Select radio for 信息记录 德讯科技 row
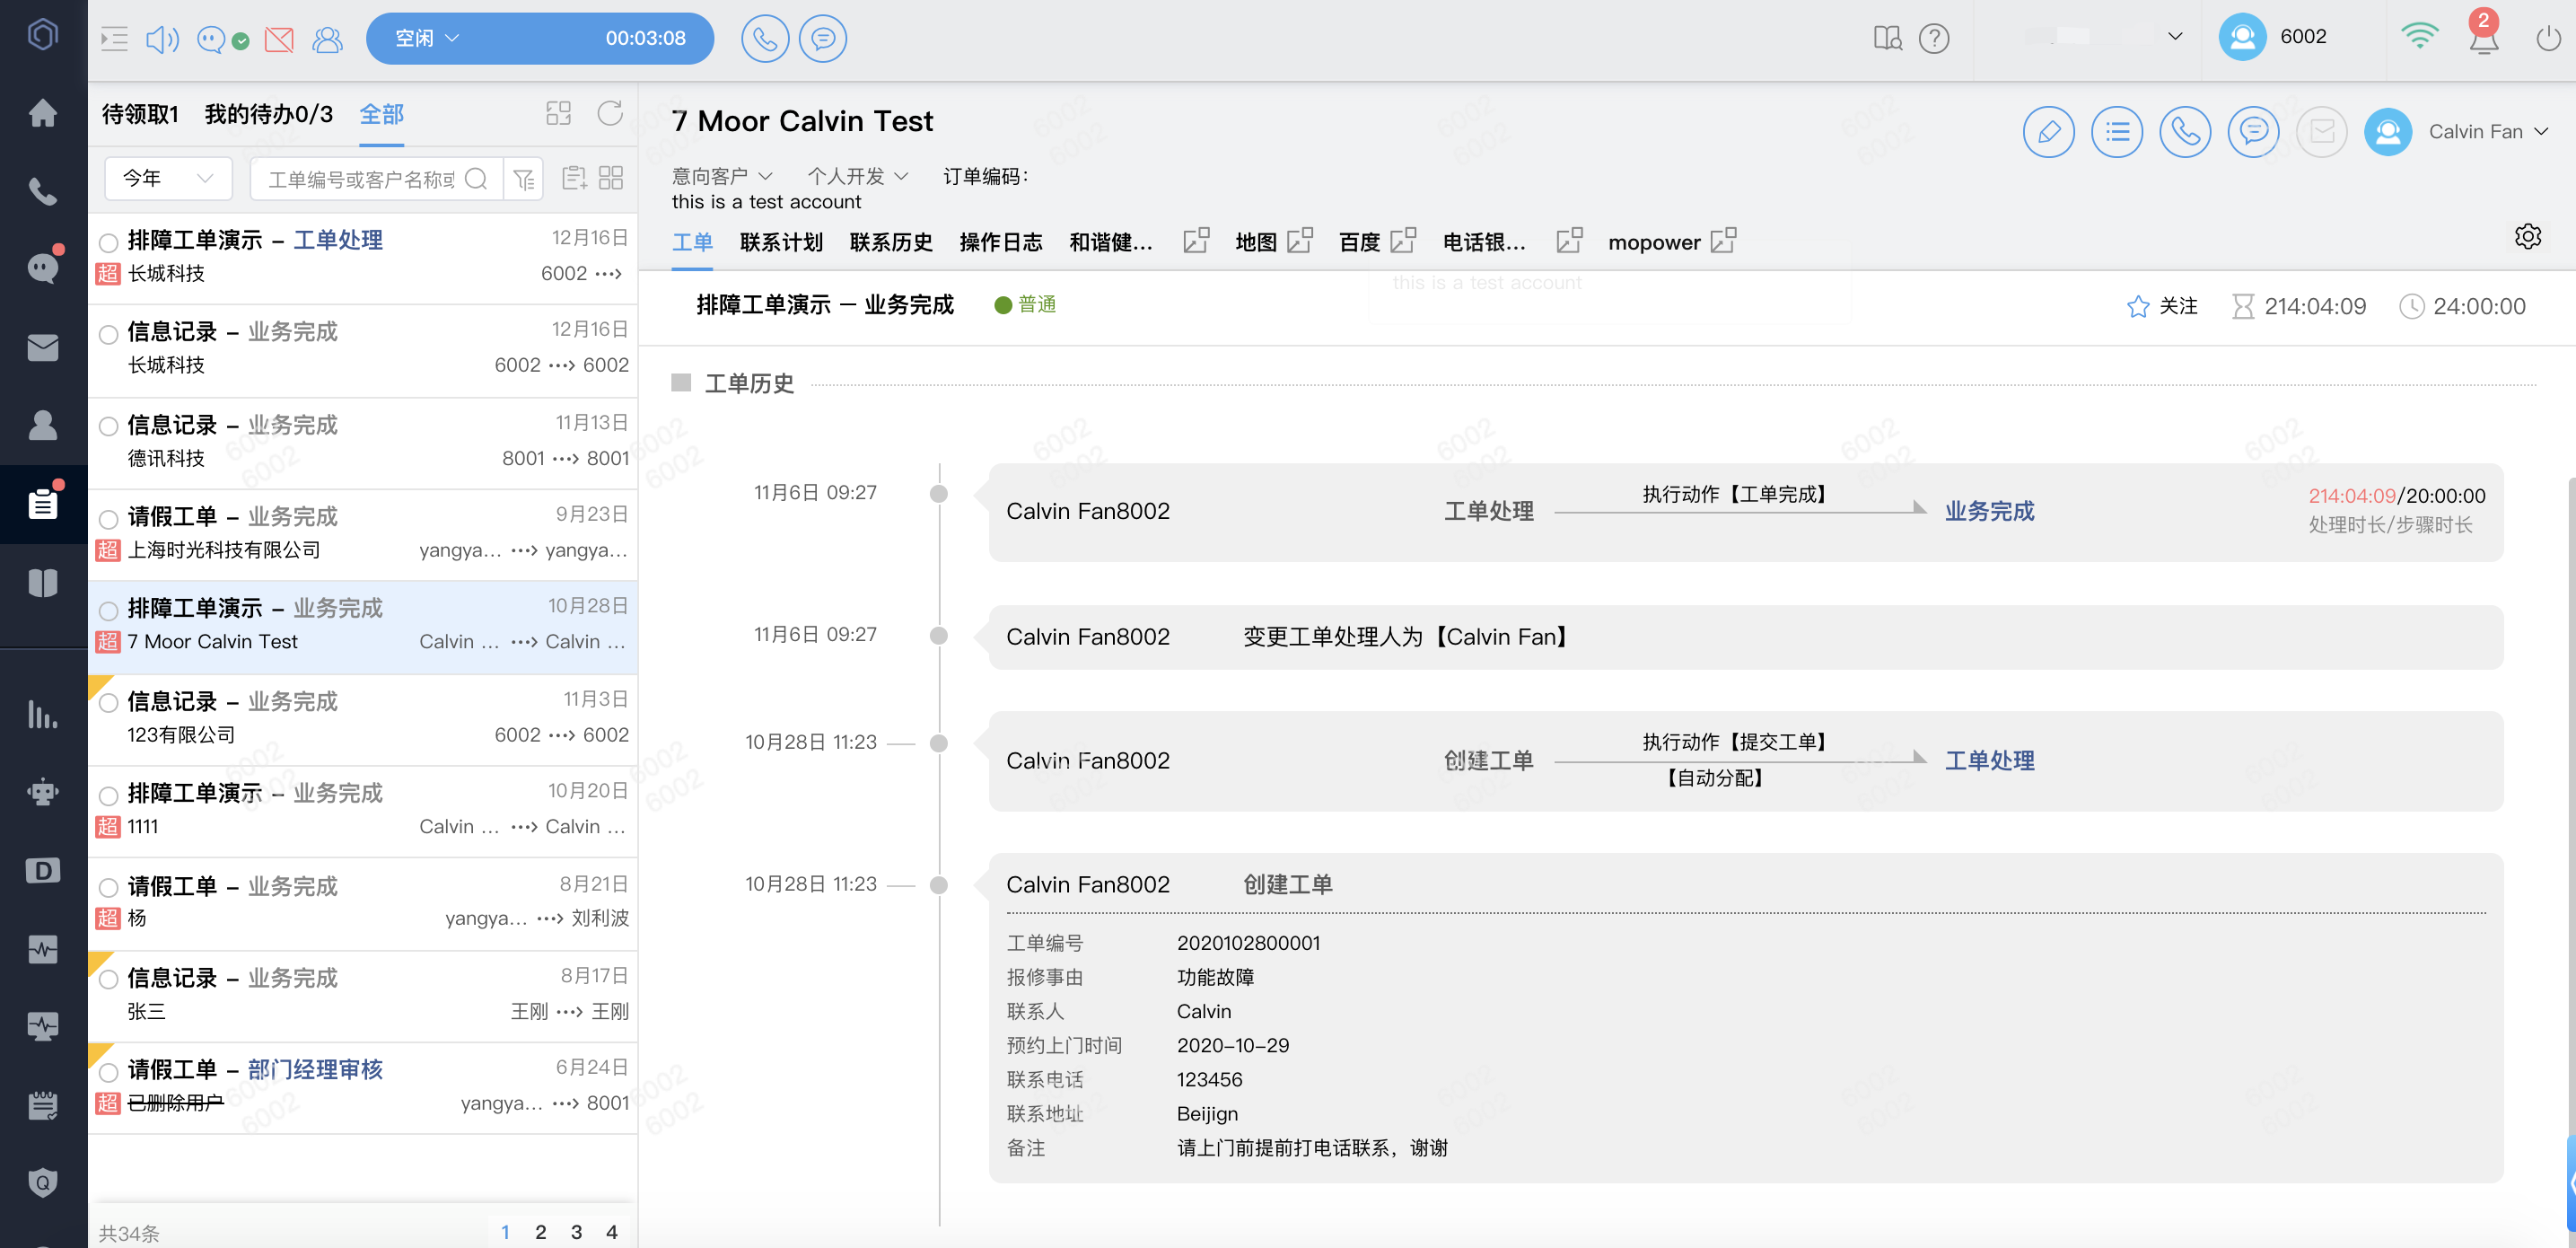 pos(108,426)
